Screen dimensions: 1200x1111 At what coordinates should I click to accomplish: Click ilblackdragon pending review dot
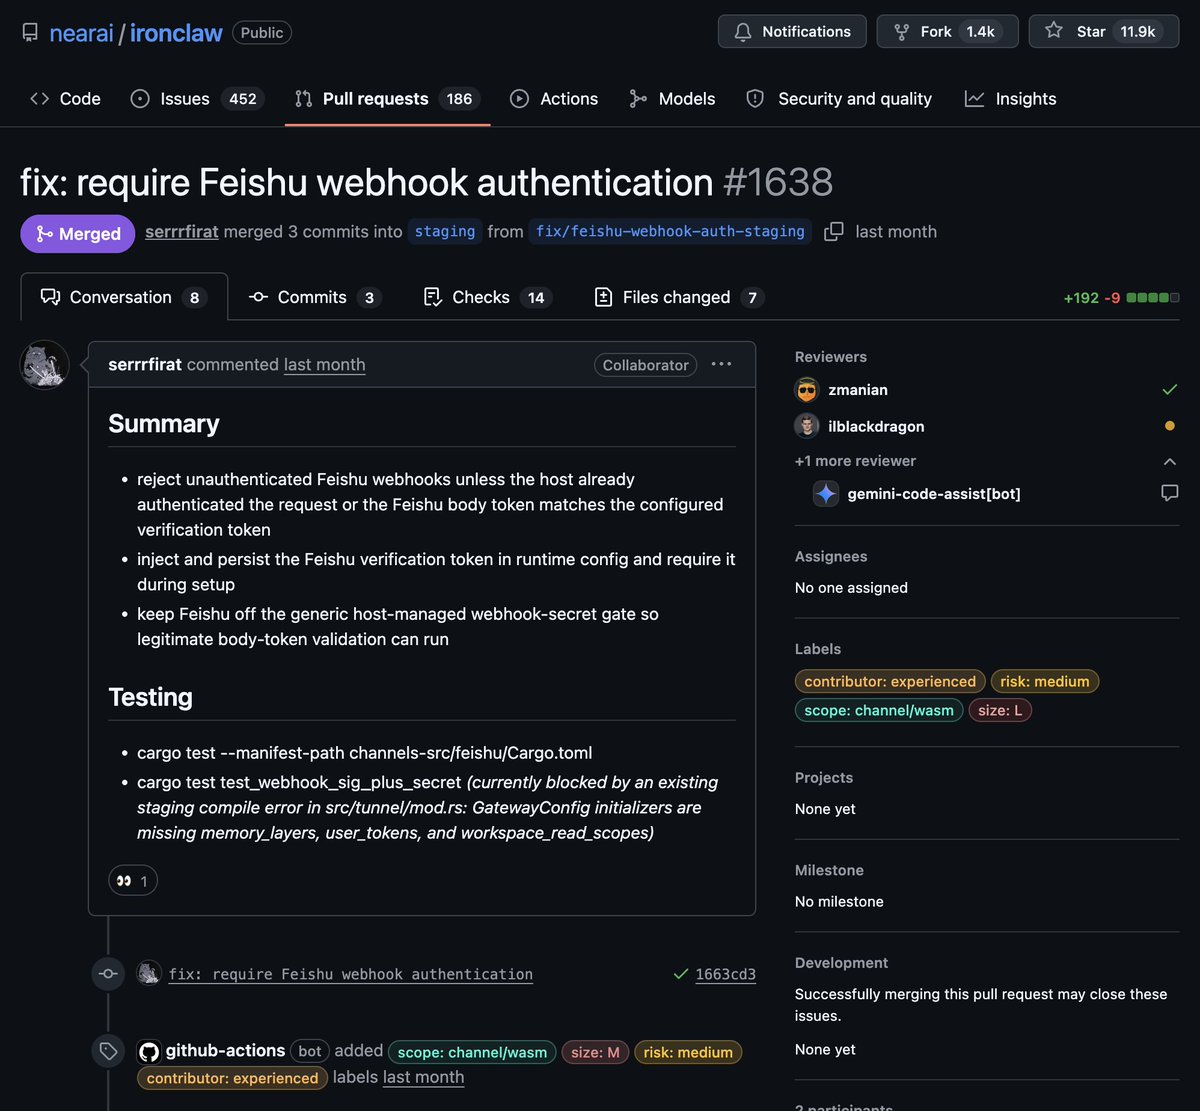pos(1170,426)
